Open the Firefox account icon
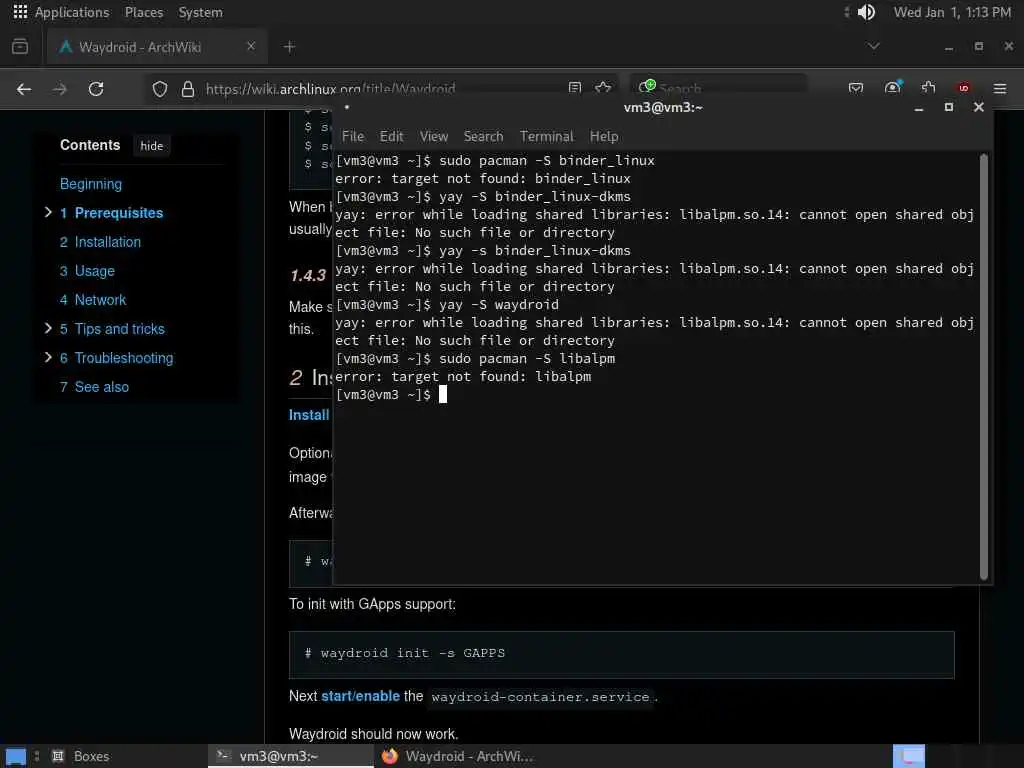Viewport: 1024px width, 768px height. click(x=893, y=88)
